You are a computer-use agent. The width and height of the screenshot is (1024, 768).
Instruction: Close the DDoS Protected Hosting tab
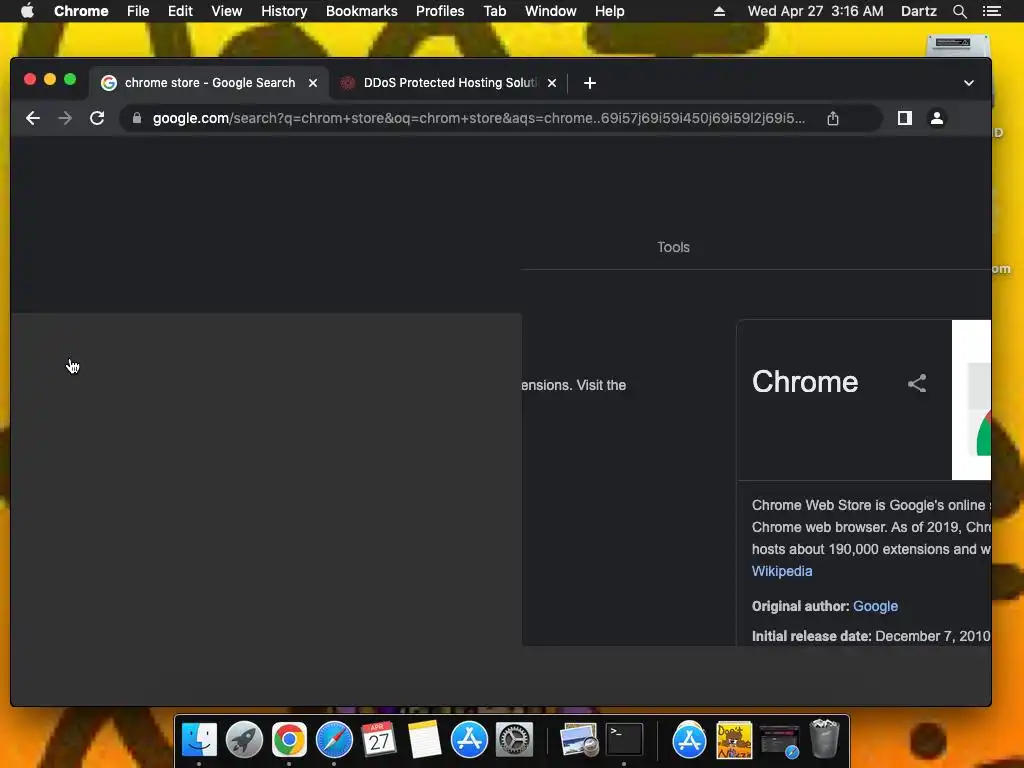point(552,83)
